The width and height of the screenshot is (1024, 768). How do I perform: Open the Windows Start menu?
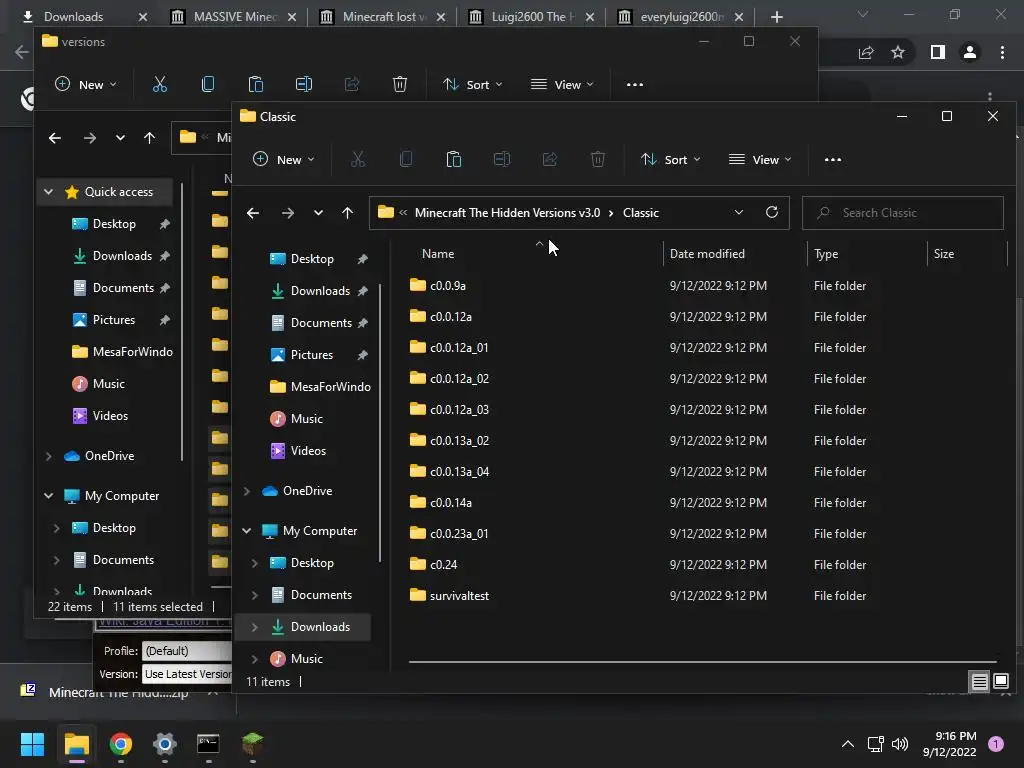click(32, 744)
